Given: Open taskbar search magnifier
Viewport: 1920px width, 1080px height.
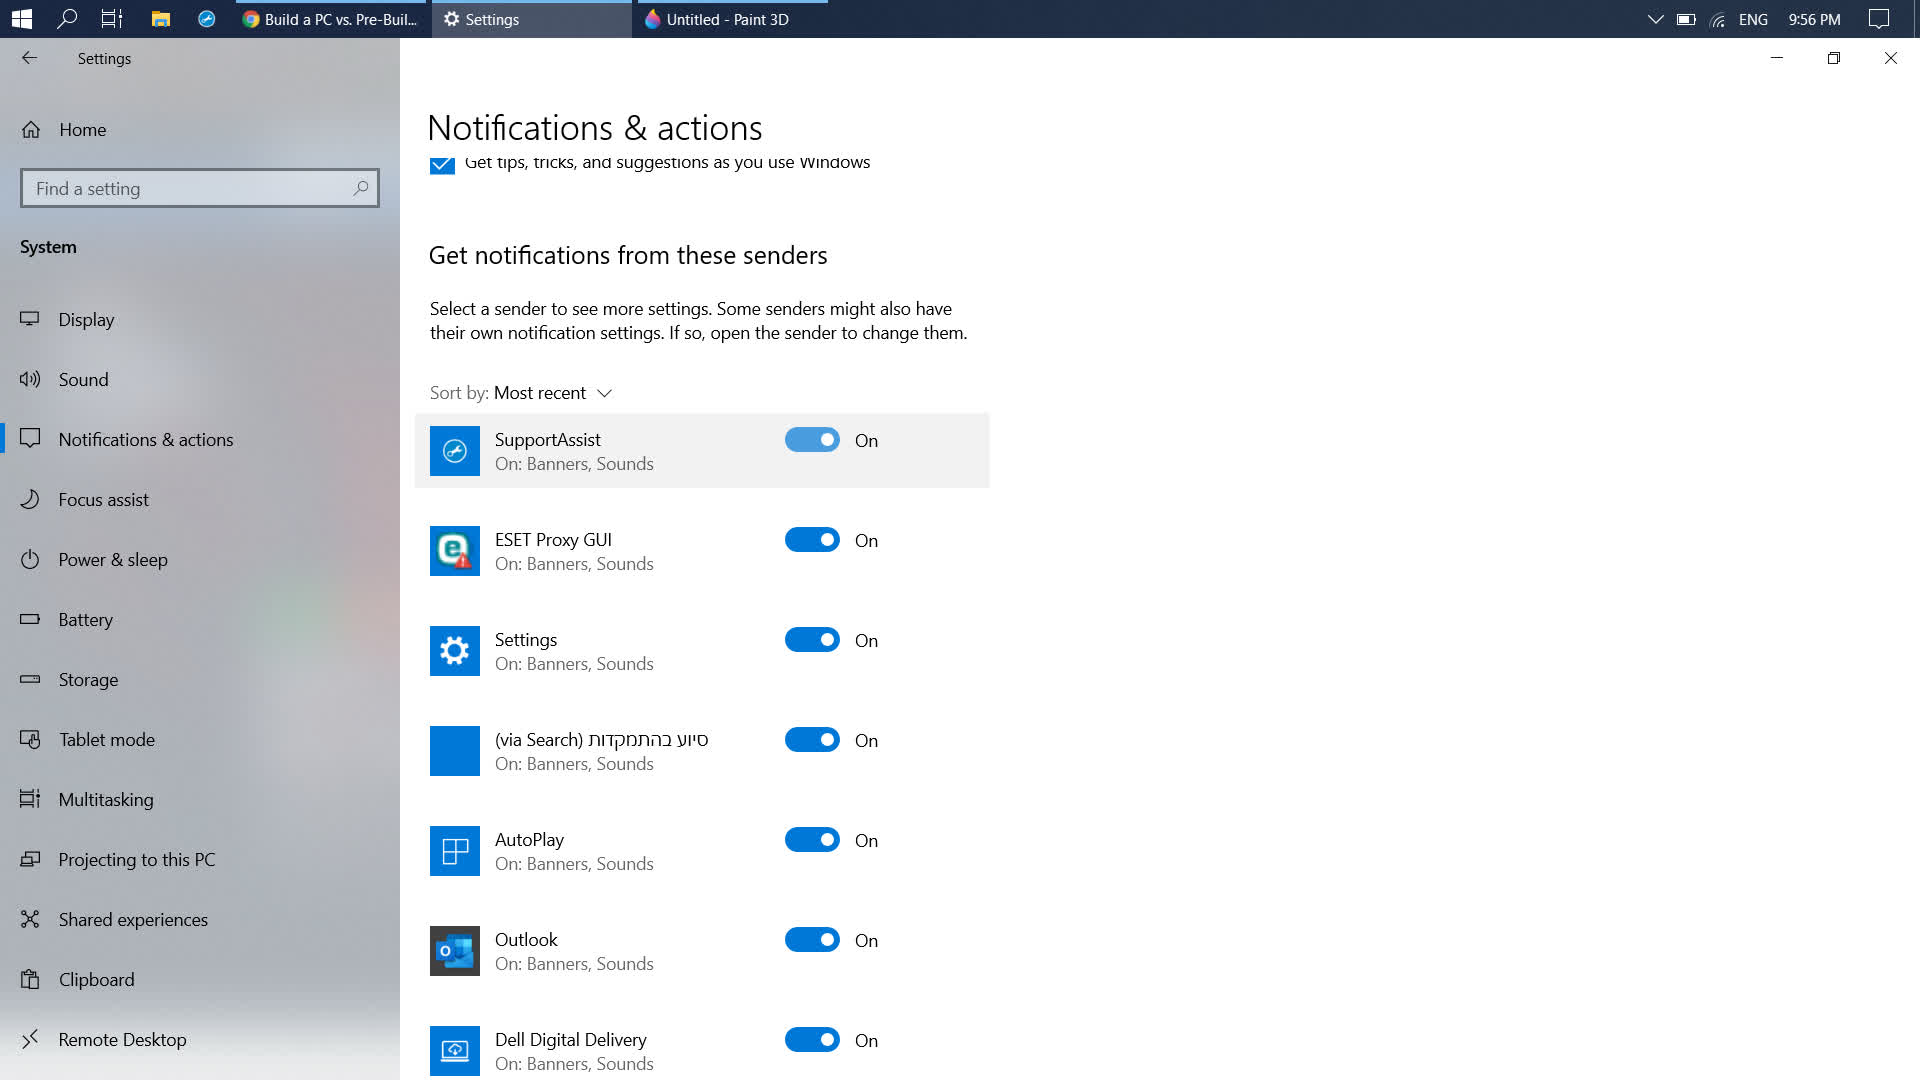Looking at the screenshot, I should click(67, 19).
